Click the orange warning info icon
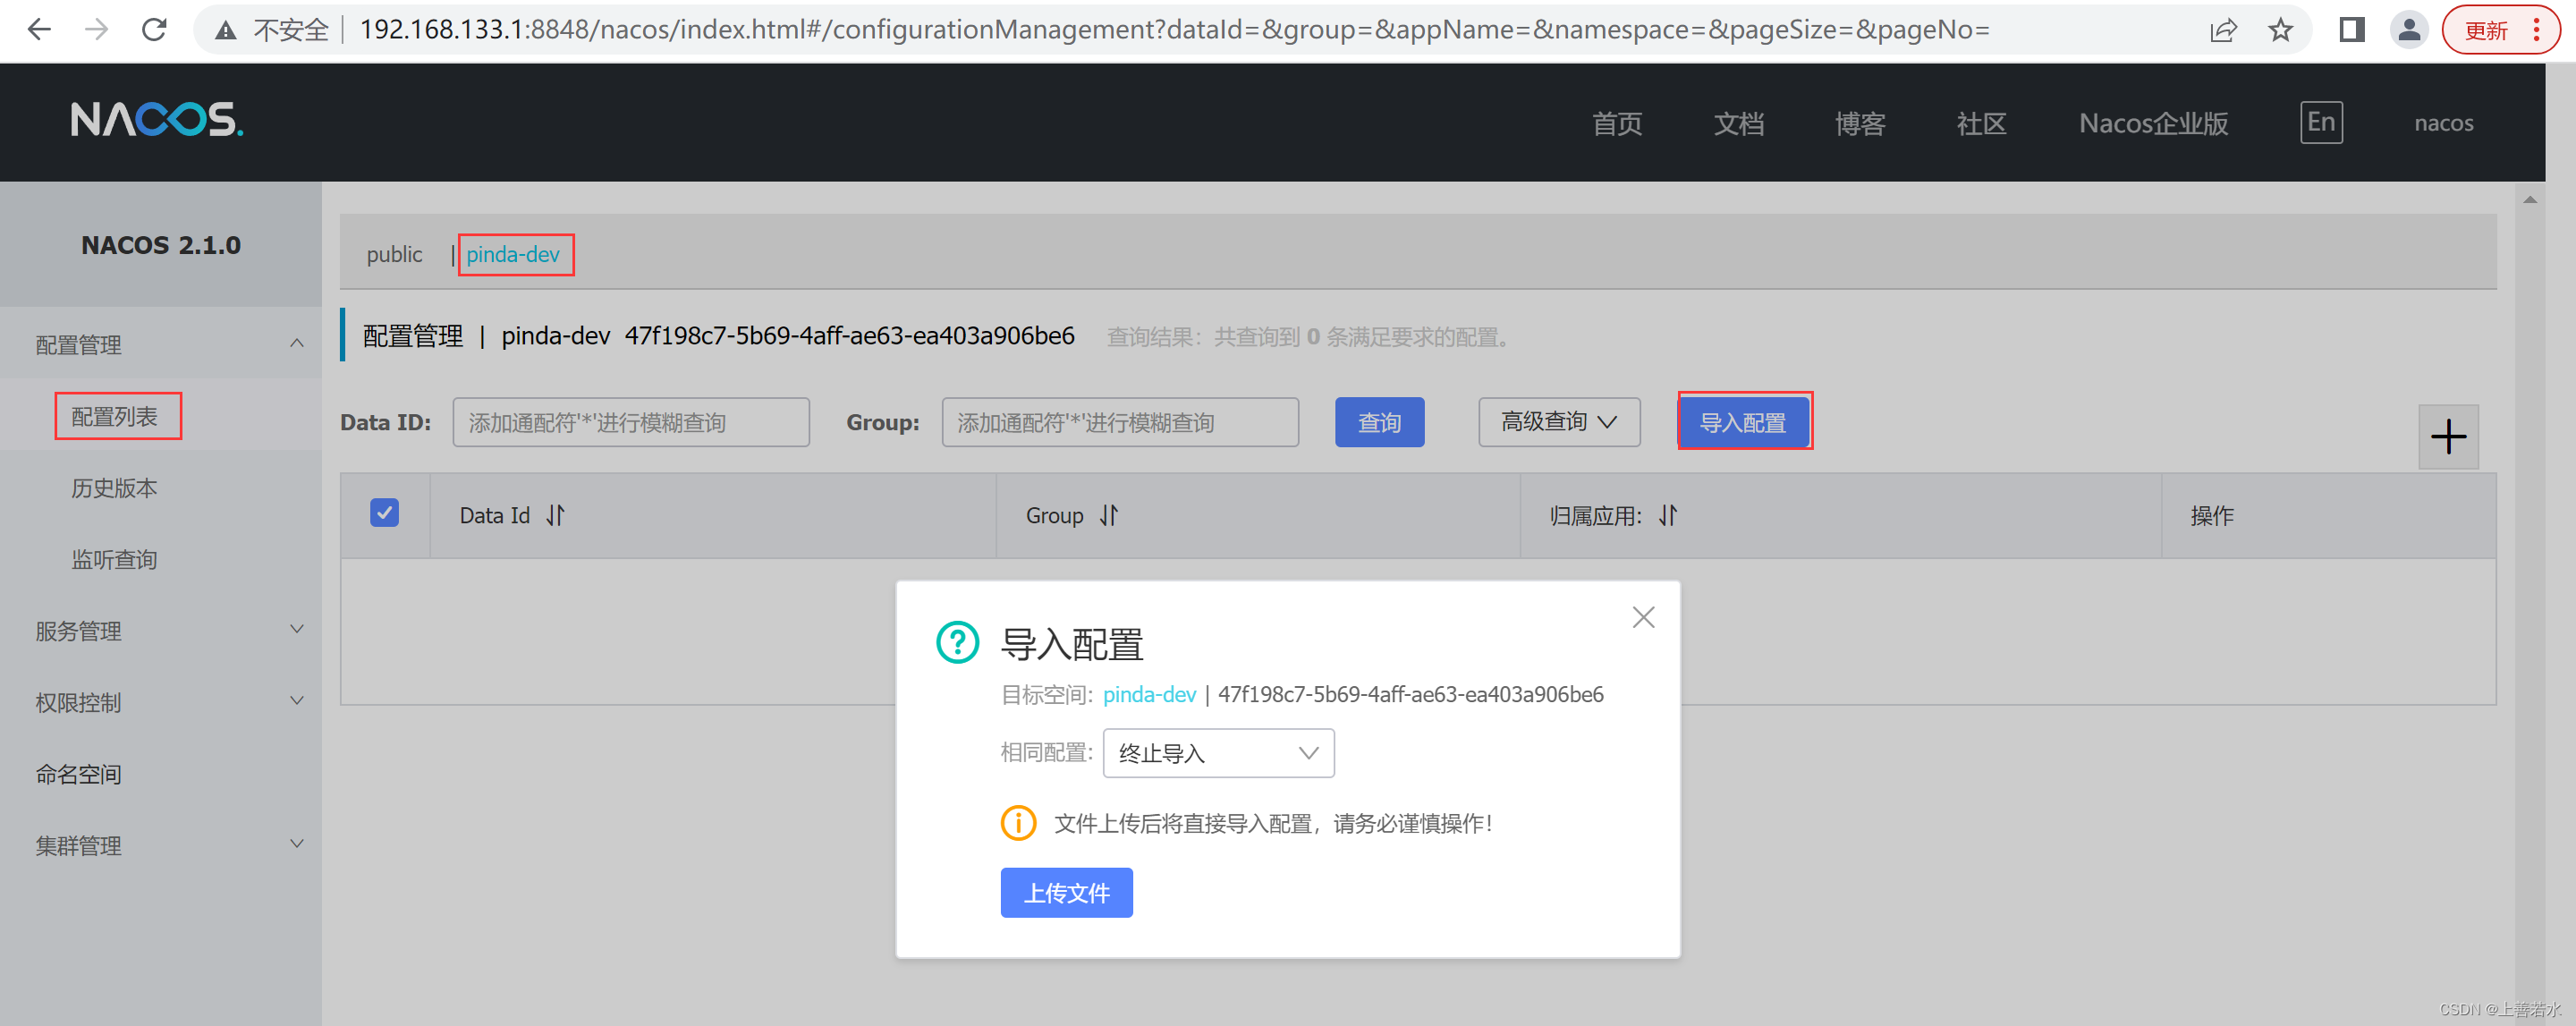 [x=1018, y=823]
